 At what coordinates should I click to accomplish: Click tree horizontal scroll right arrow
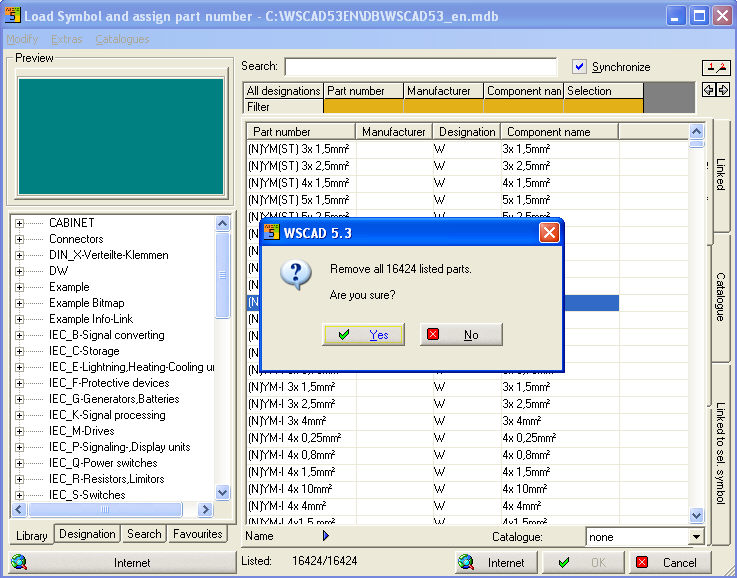[x=205, y=509]
